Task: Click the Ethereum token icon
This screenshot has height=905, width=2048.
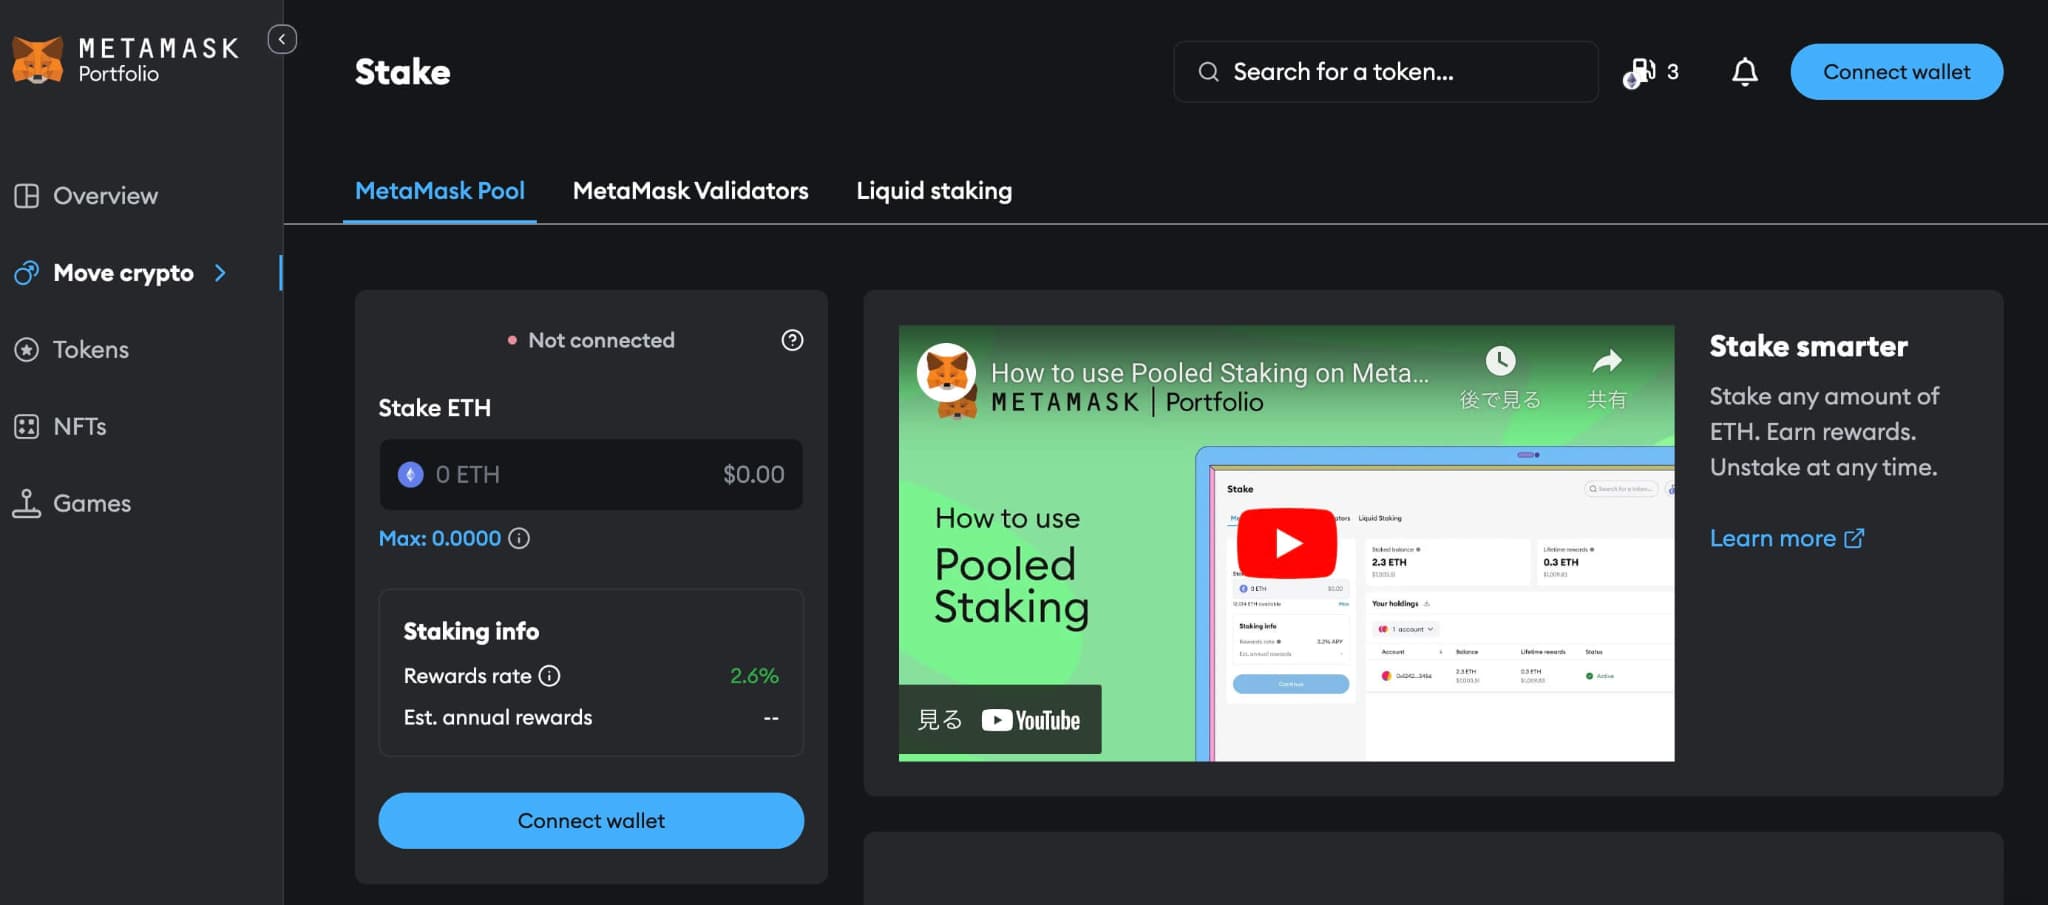Action: click(x=411, y=475)
